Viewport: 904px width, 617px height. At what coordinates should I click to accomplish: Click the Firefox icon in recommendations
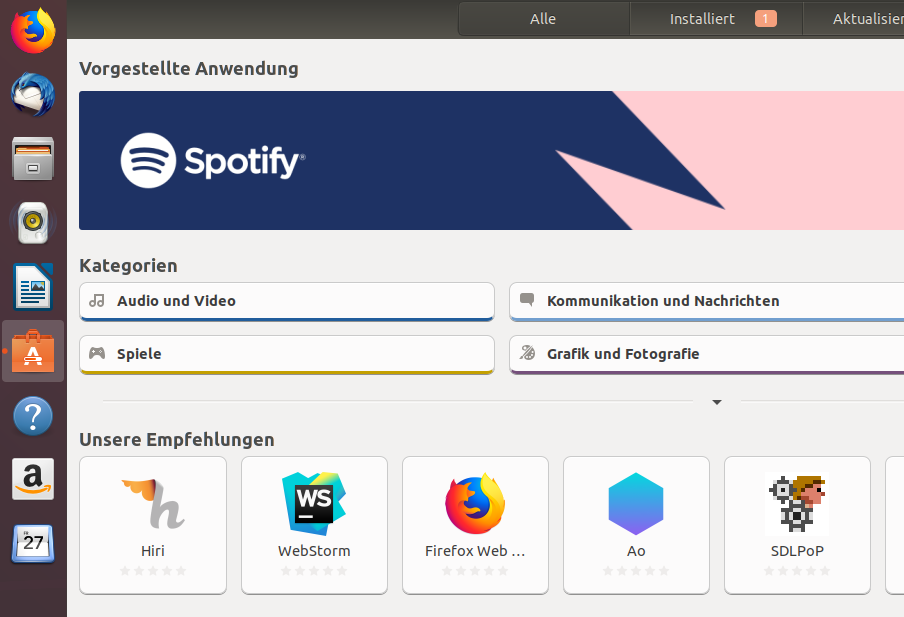pyautogui.click(x=475, y=503)
